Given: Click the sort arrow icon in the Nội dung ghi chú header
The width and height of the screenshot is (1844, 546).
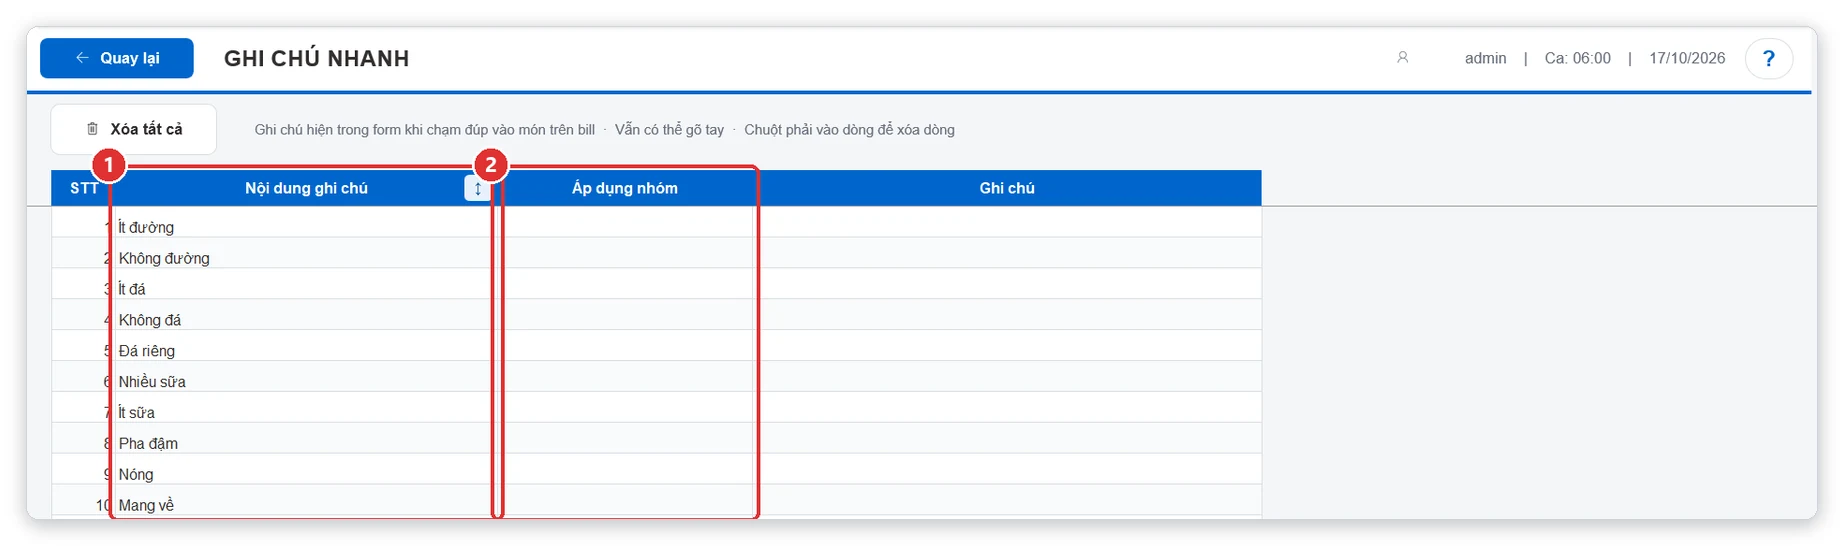Looking at the screenshot, I should click(477, 188).
